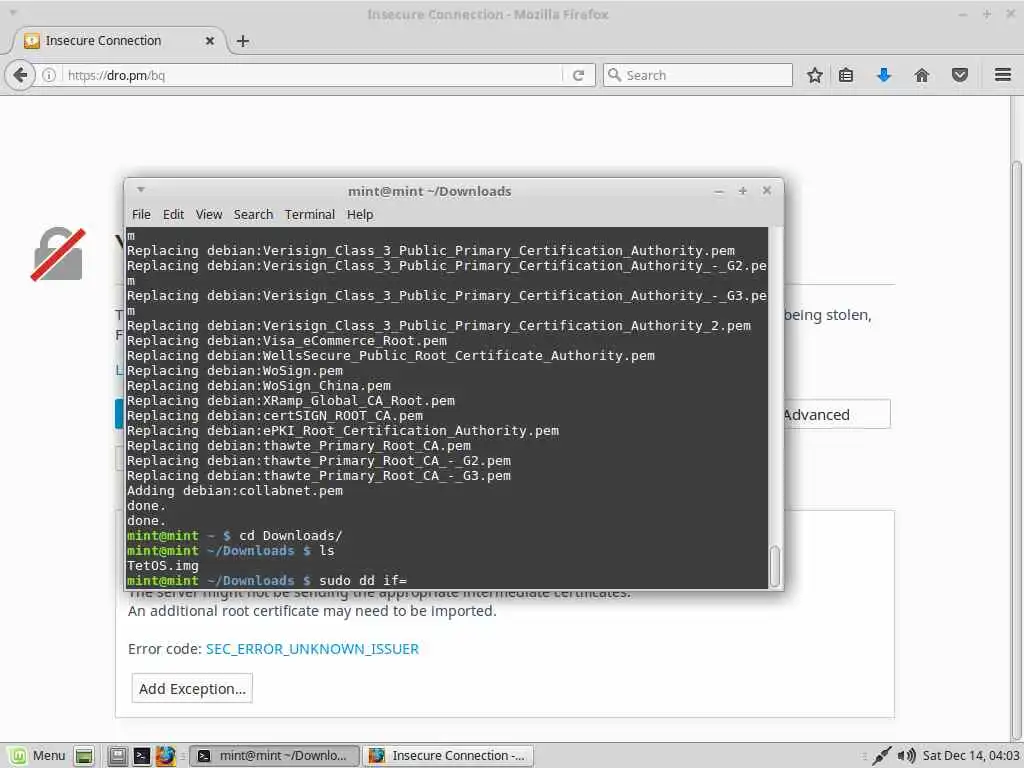Launch file manager icon in panel
Viewport: 1024px width, 768px height.
pos(118,756)
